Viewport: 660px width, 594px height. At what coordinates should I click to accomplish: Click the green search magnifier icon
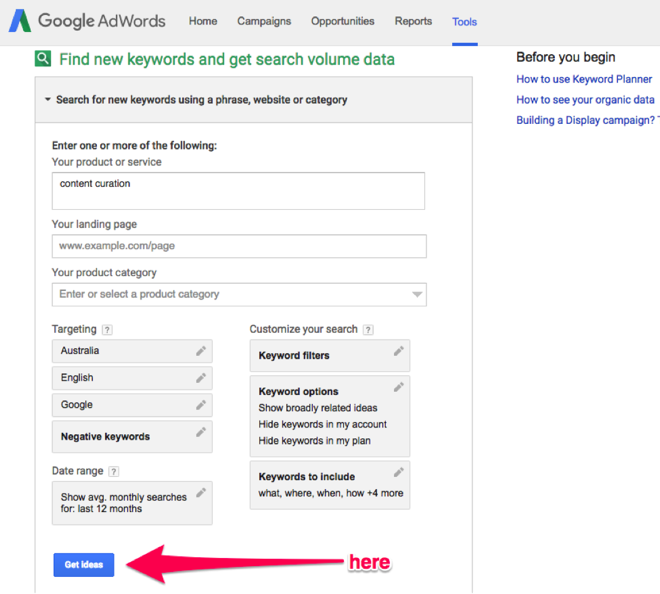click(x=43, y=59)
